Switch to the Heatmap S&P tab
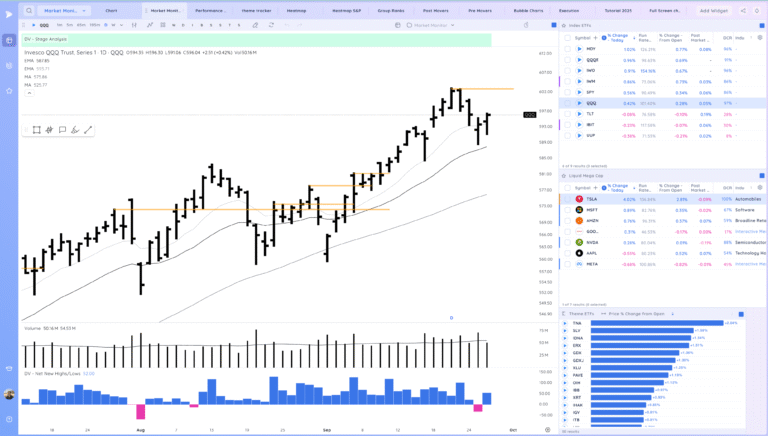768x436 pixels. point(346,10)
